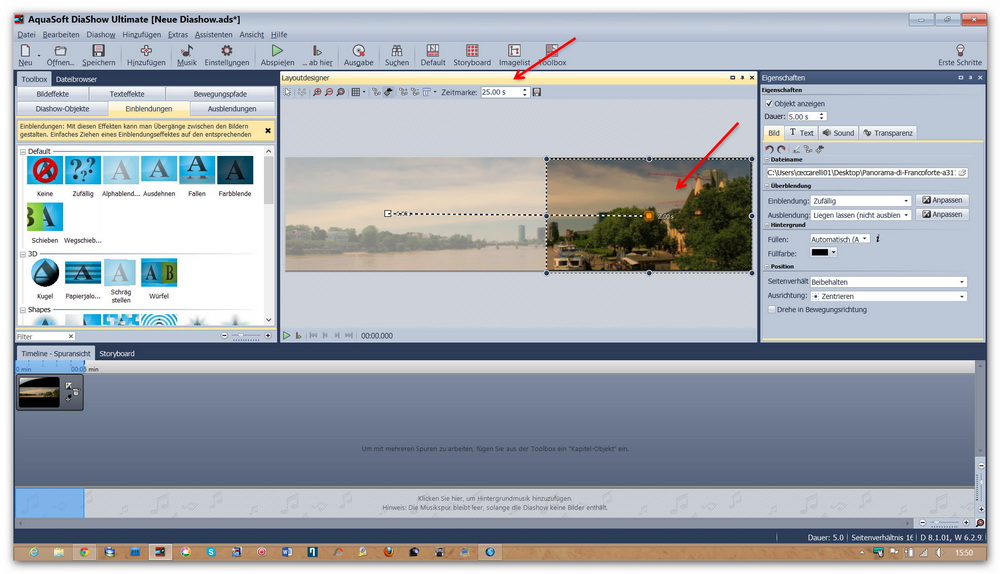This screenshot has height=574, width=1000.
Task: Click the Suchen binoculars icon
Action: 396,51
